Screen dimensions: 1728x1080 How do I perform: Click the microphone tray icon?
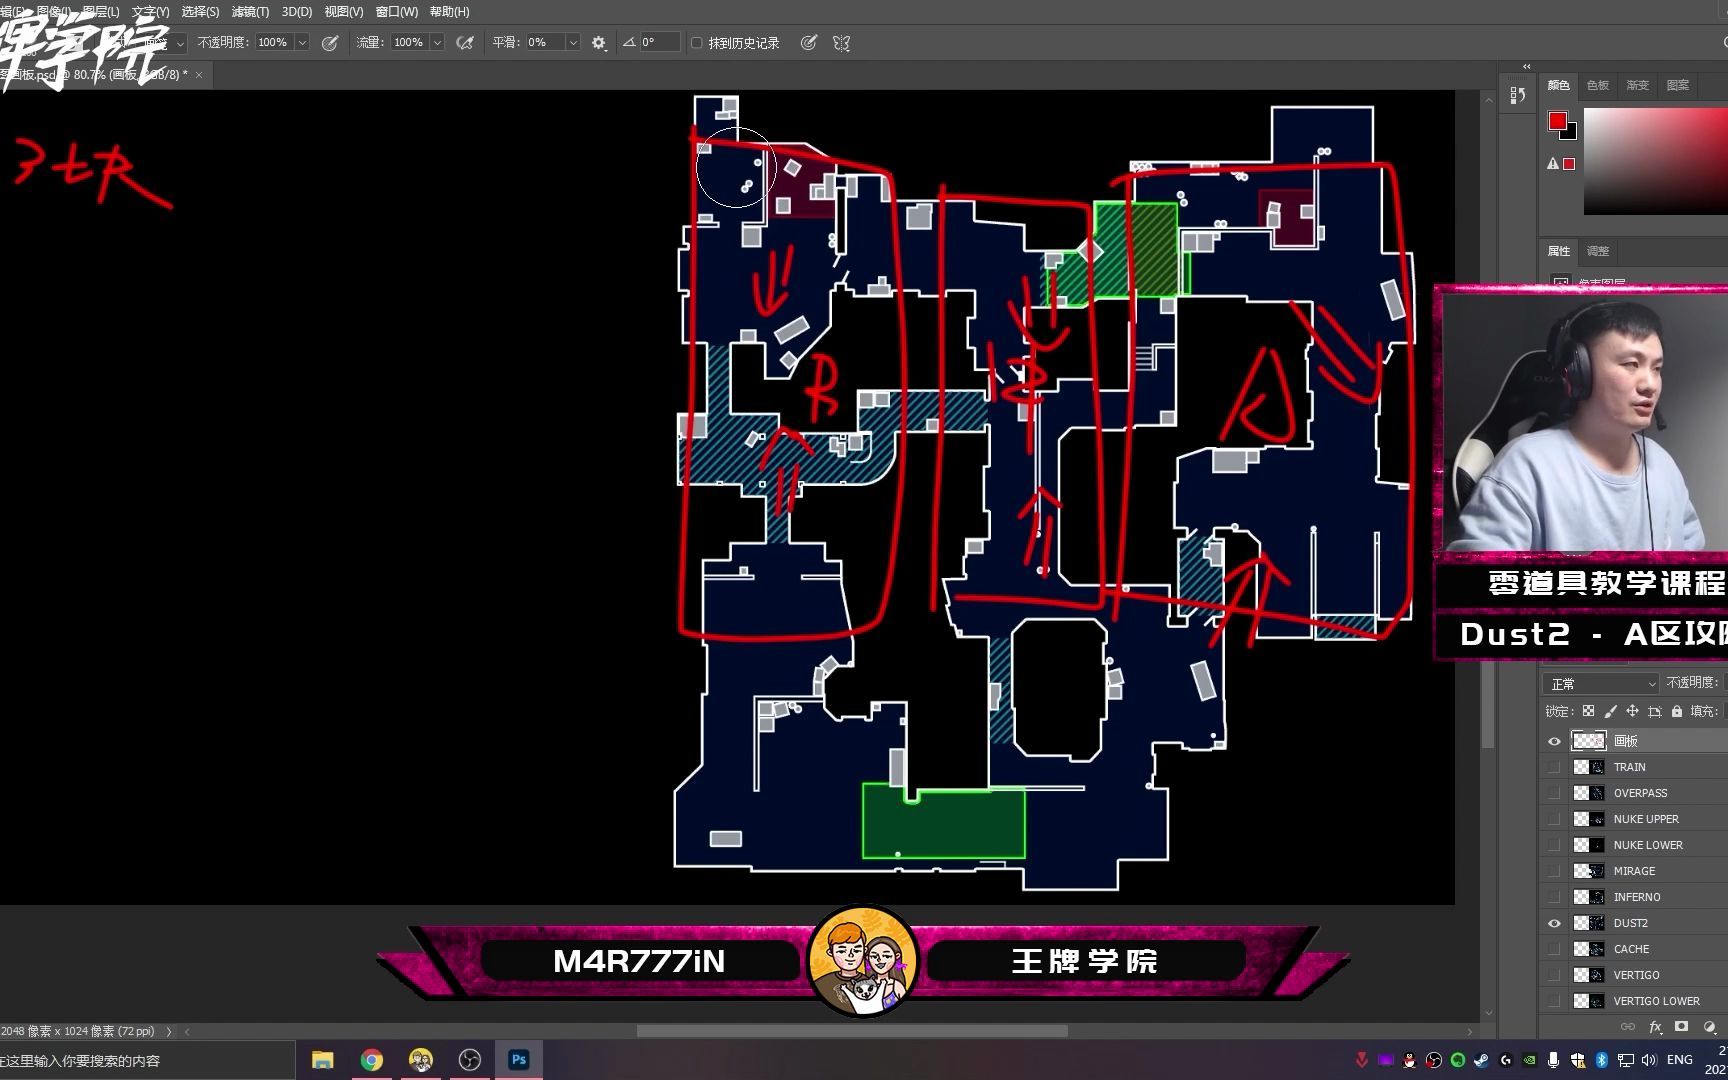point(1553,1060)
